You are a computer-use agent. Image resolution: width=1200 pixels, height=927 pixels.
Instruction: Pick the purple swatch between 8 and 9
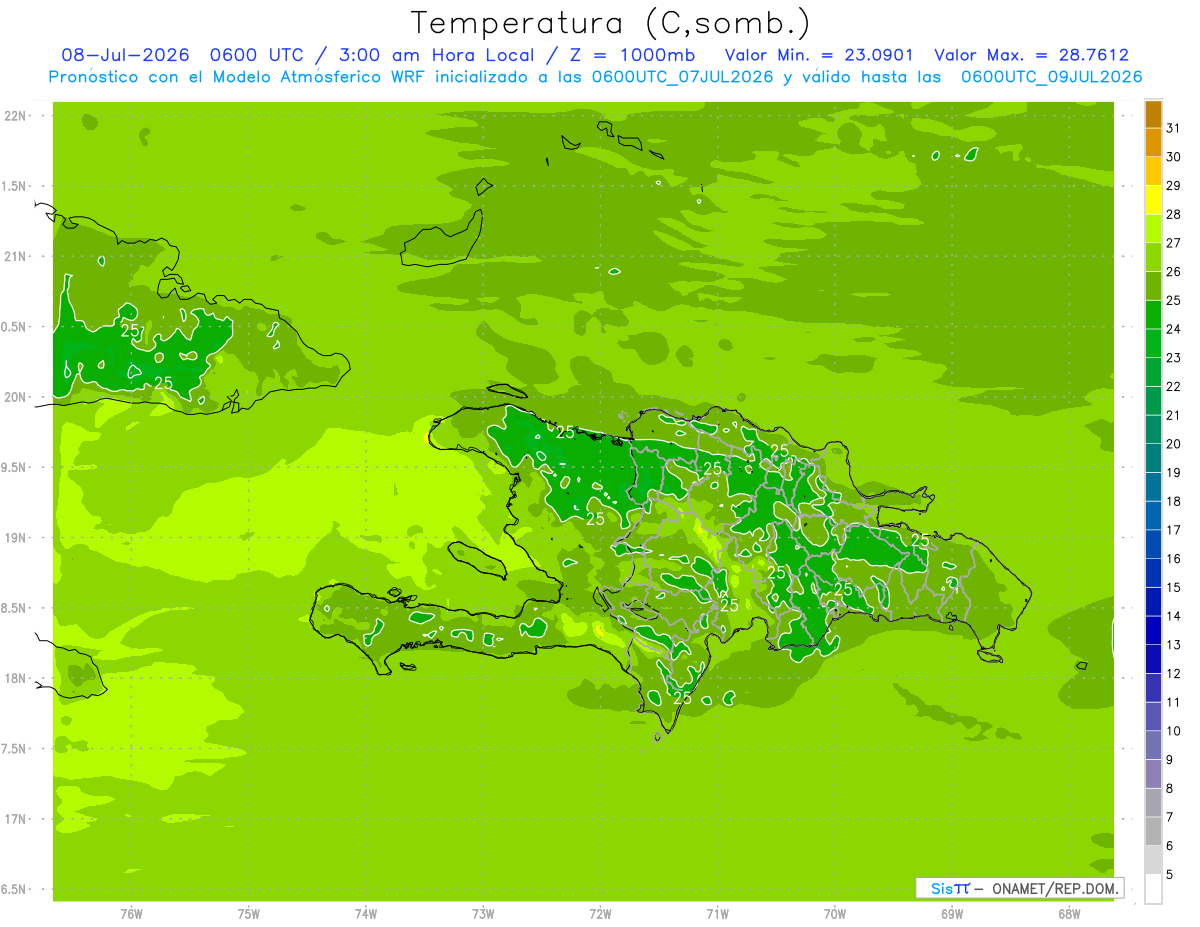[1153, 774]
